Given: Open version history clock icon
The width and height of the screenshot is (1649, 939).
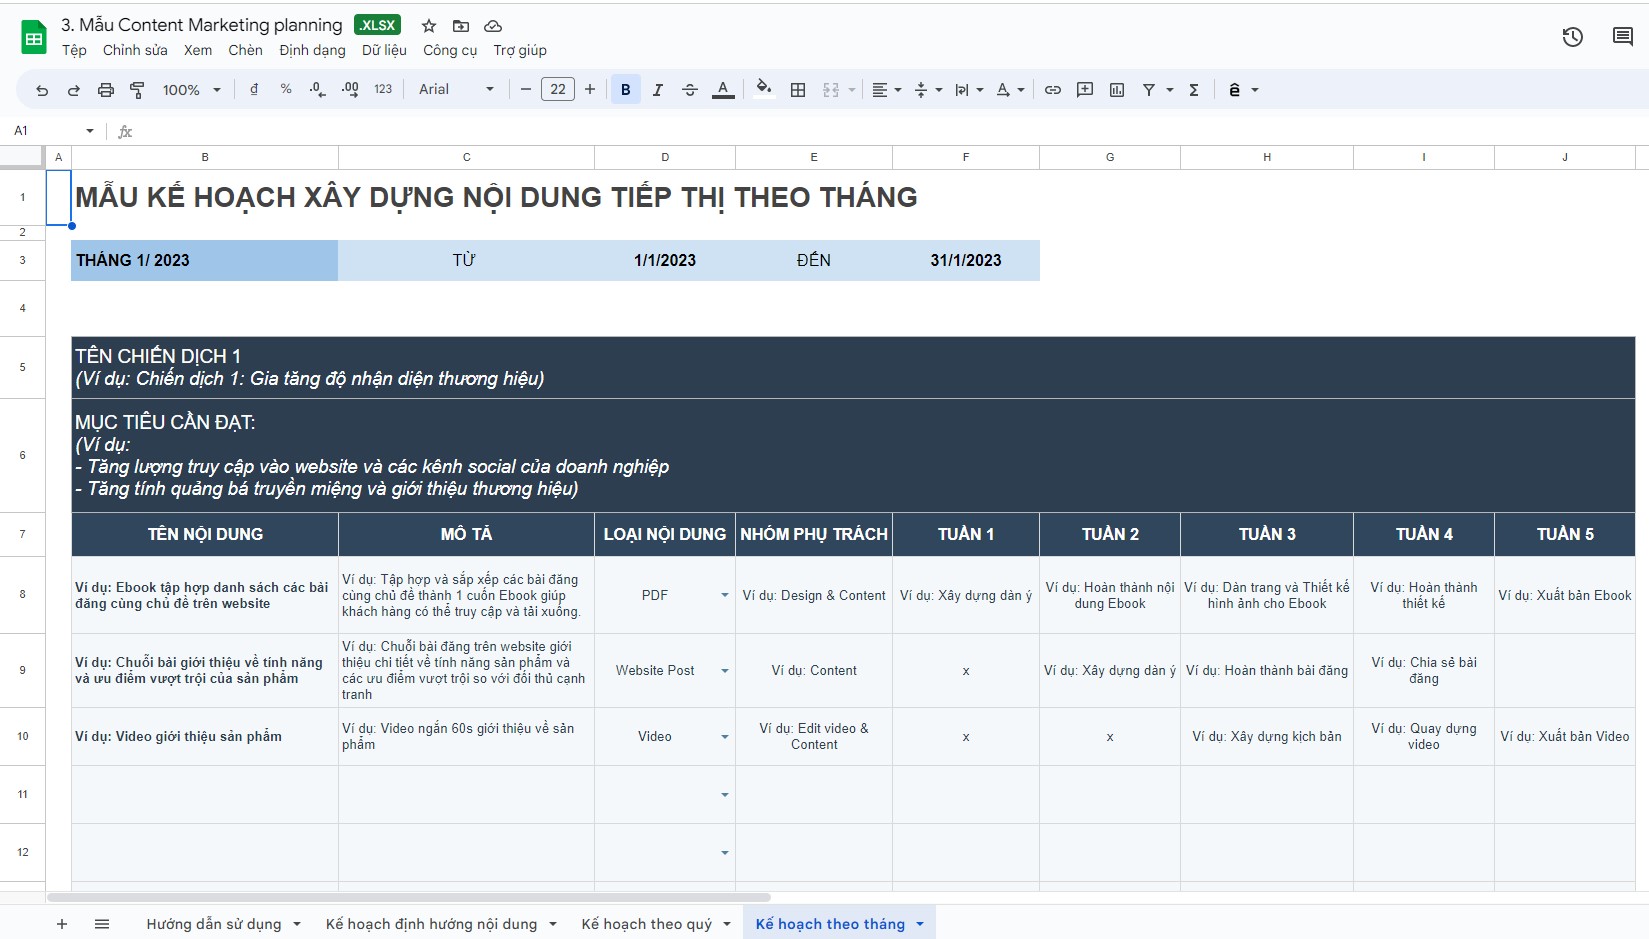Looking at the screenshot, I should click(1573, 37).
